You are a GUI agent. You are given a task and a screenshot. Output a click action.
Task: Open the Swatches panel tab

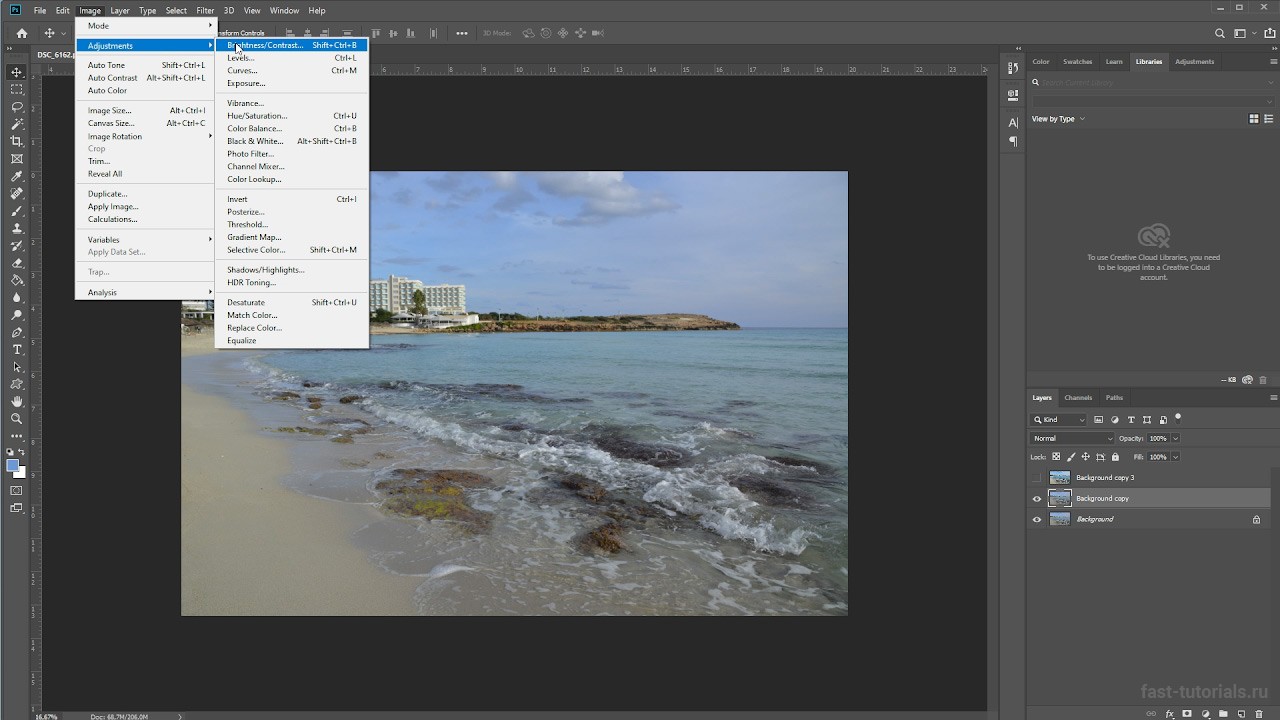1077,62
